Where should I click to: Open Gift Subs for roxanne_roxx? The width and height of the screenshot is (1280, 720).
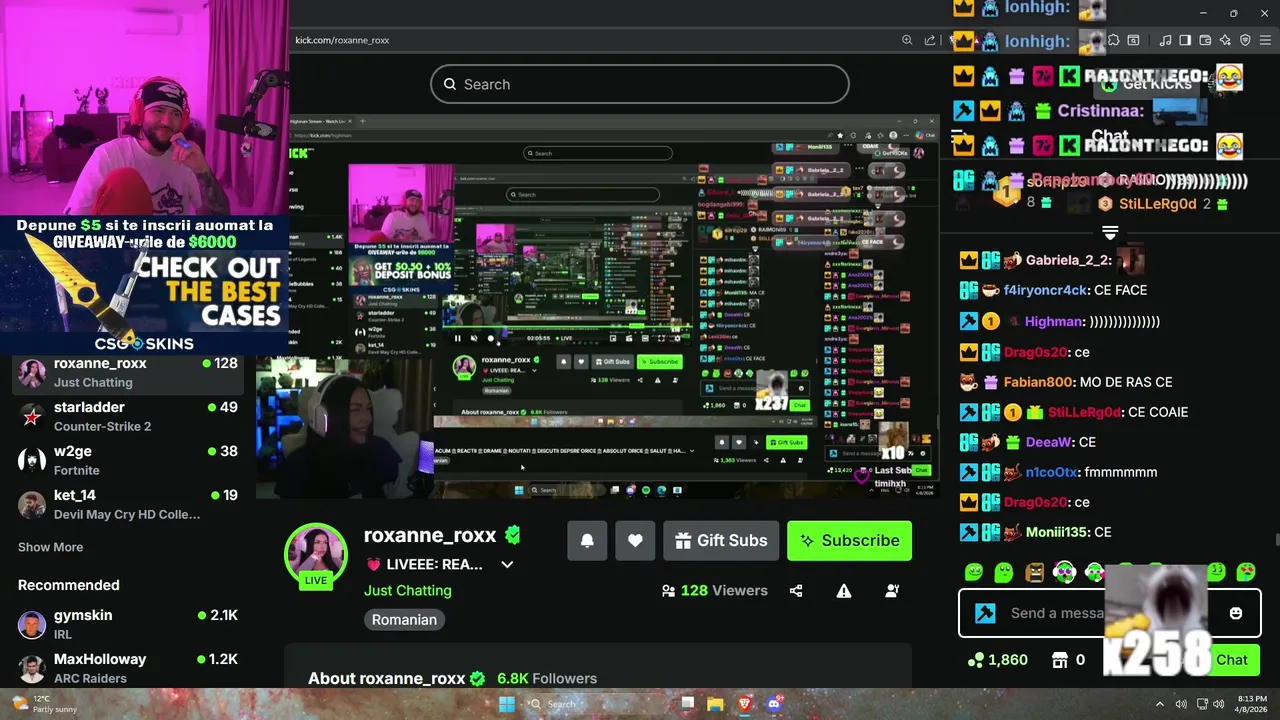coord(721,540)
